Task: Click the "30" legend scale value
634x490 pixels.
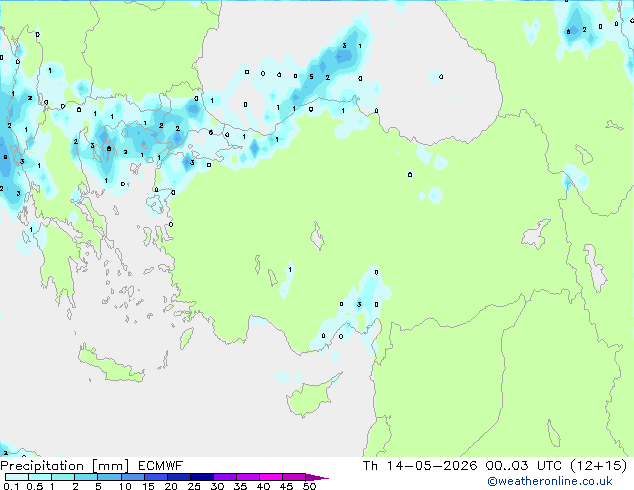Action: click(x=217, y=486)
